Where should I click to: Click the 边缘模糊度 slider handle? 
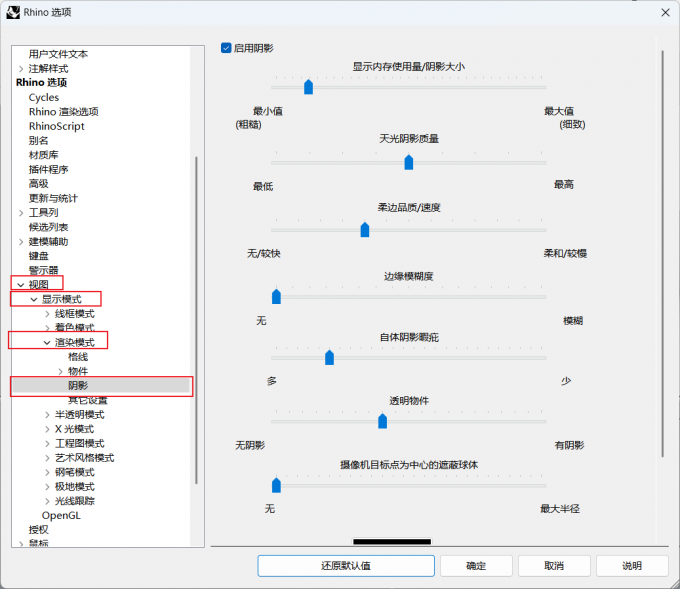tap(276, 297)
